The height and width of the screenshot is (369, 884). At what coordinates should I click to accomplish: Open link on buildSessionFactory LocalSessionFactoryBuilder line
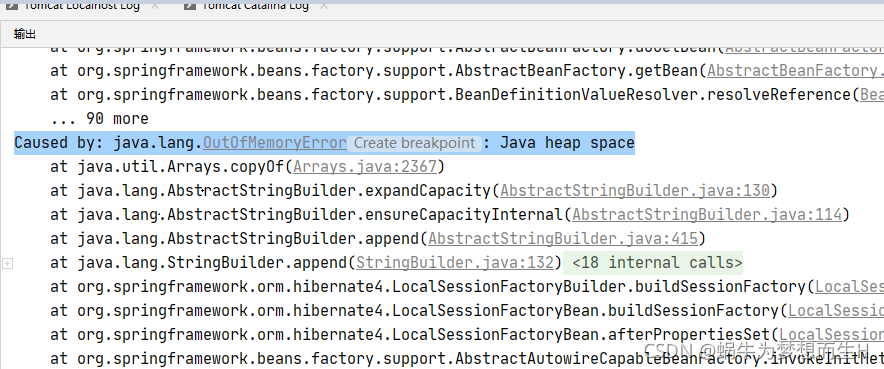[850, 287]
